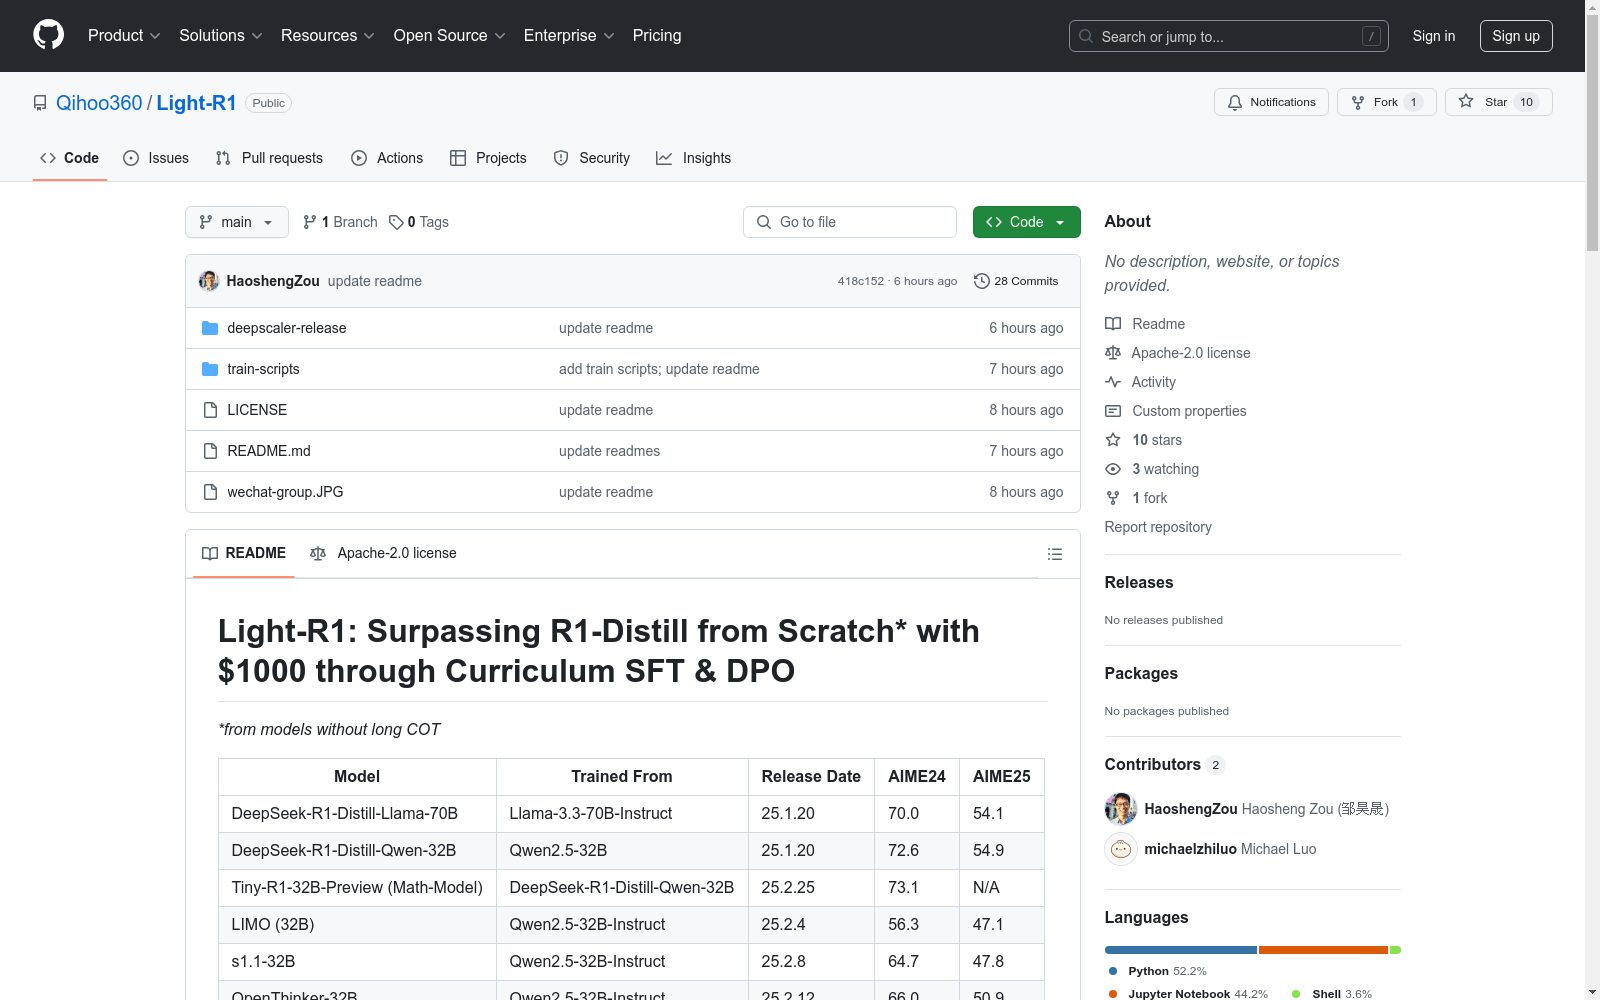1600x1000 pixels.
Task: Click the search magnifier icon in header
Action: coord(1086,36)
